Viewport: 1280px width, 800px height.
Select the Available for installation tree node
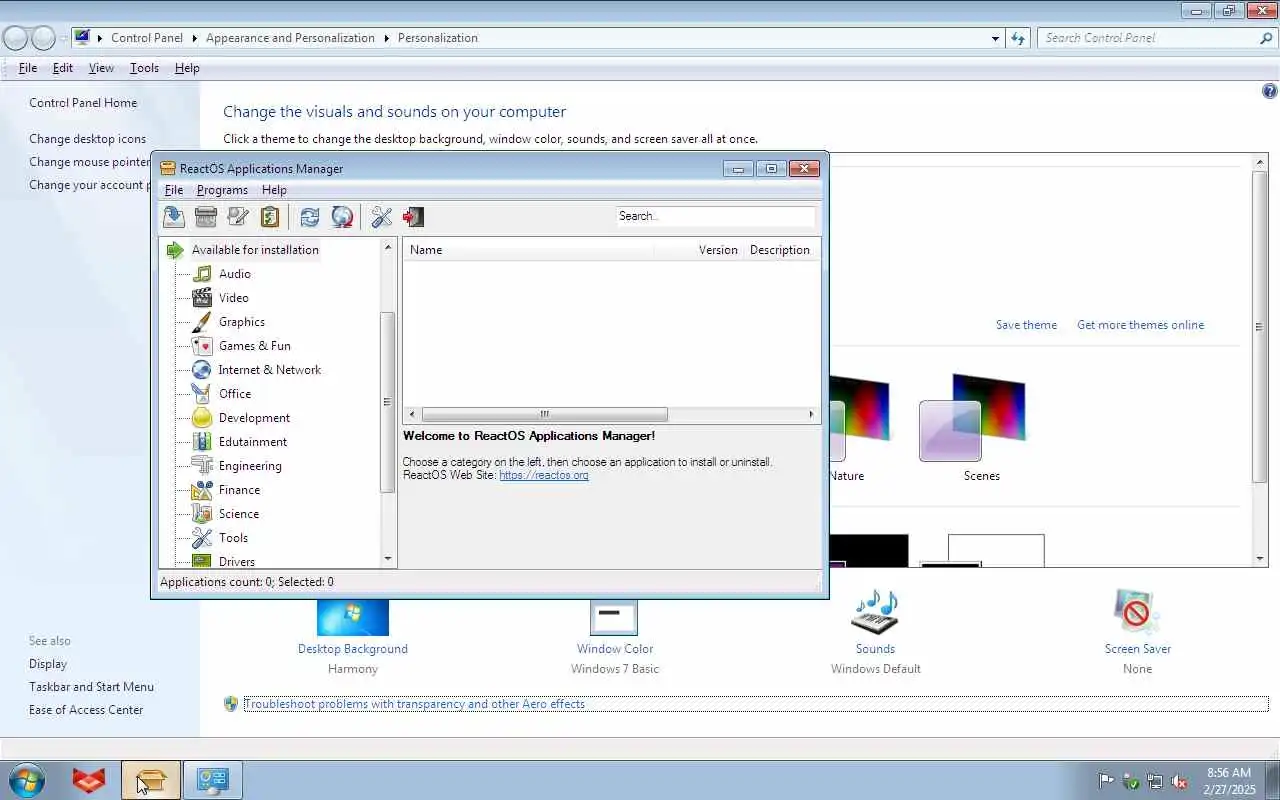pos(255,250)
